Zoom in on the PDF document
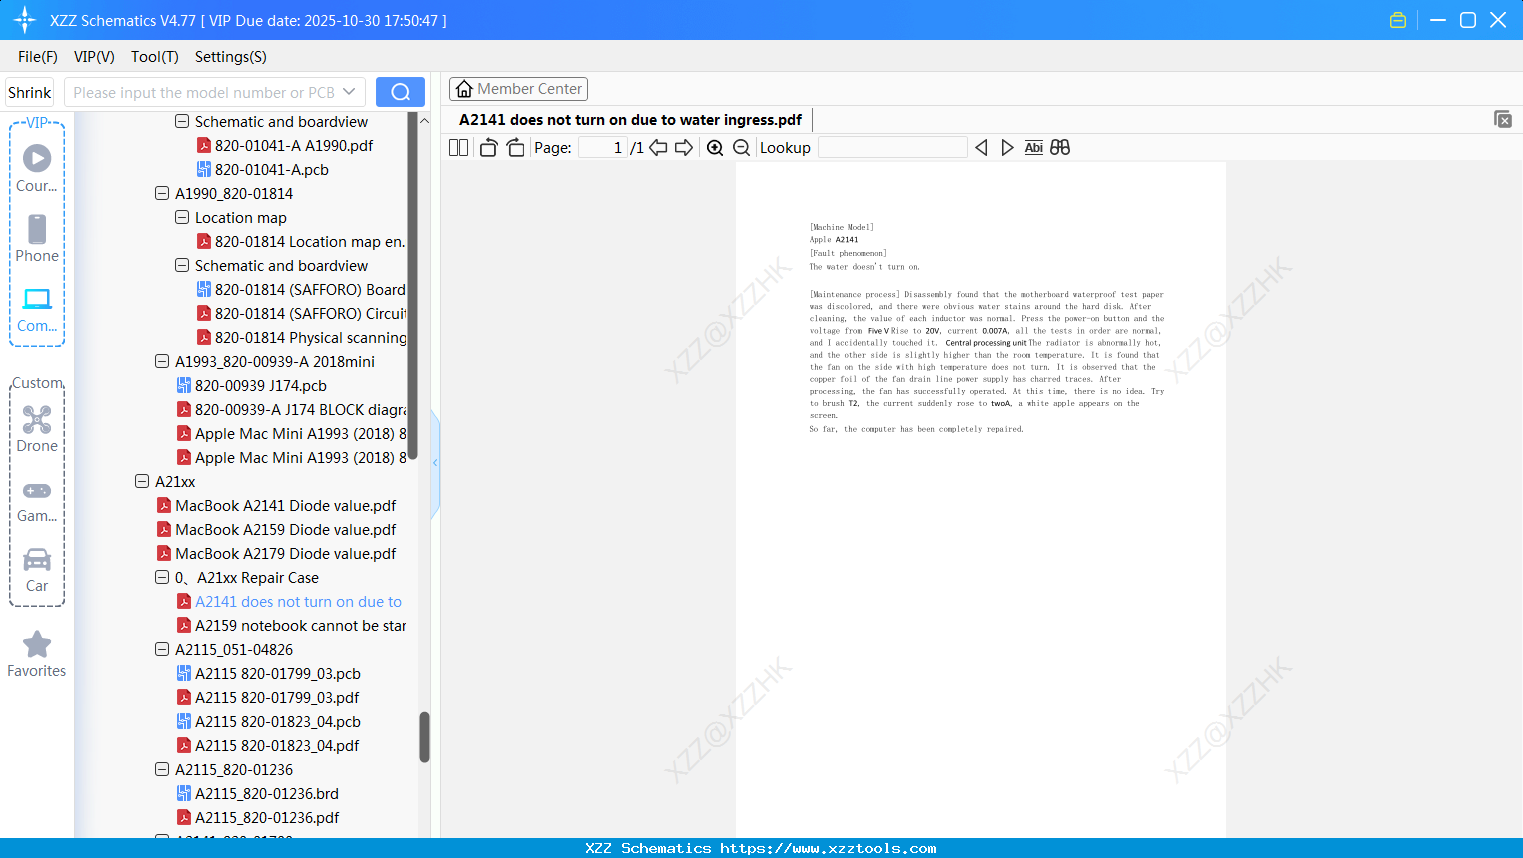Screen dimensions: 1523x858 pyautogui.click(x=715, y=148)
